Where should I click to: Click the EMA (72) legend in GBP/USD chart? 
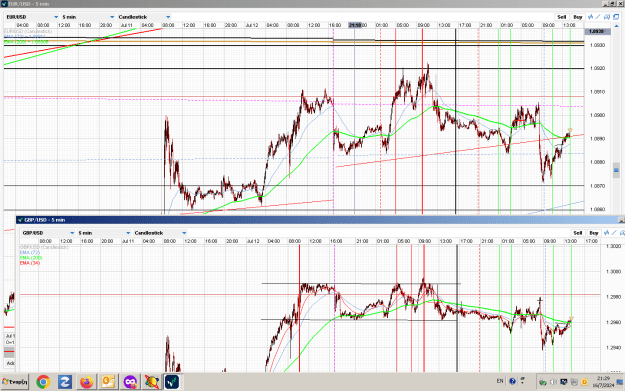30,253
